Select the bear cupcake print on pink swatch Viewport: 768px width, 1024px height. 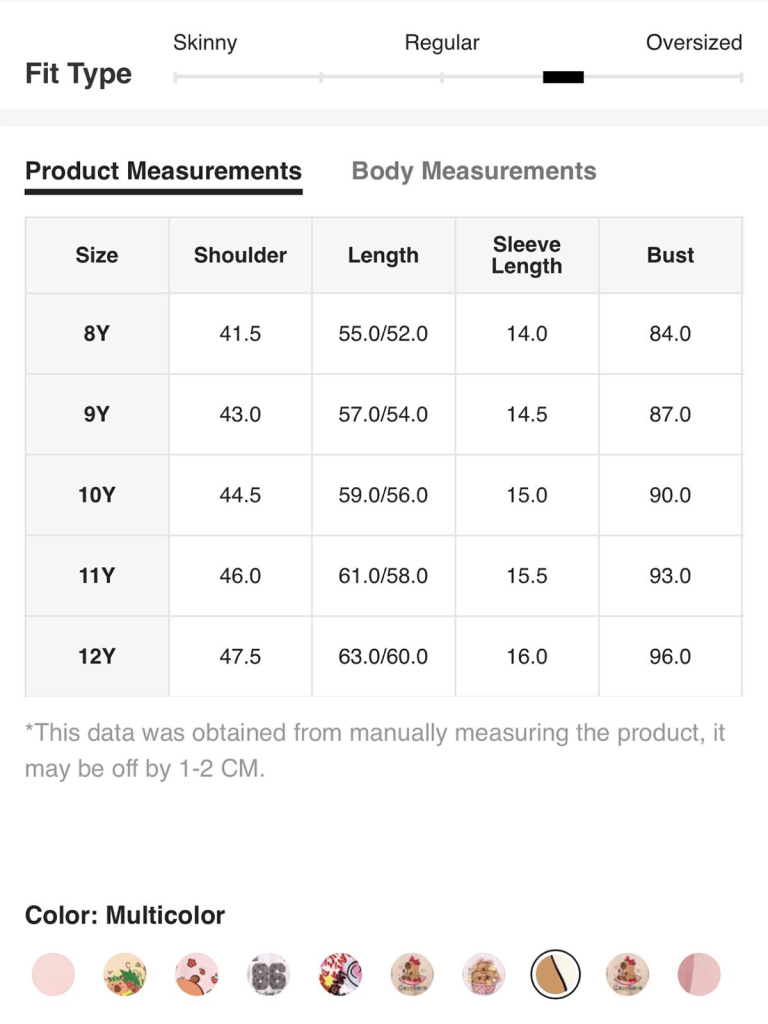(484, 974)
